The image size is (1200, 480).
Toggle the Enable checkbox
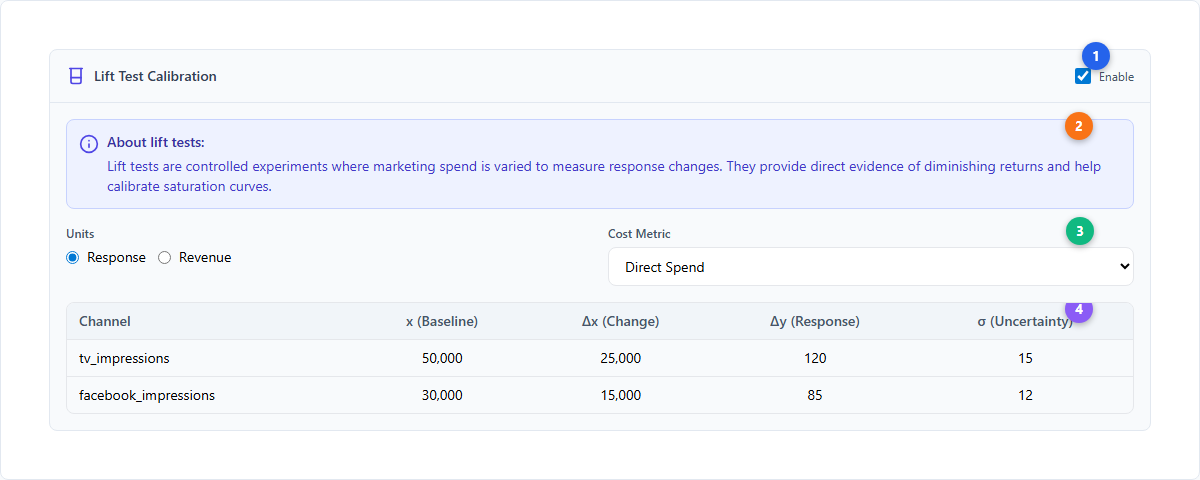pyautogui.click(x=1083, y=76)
